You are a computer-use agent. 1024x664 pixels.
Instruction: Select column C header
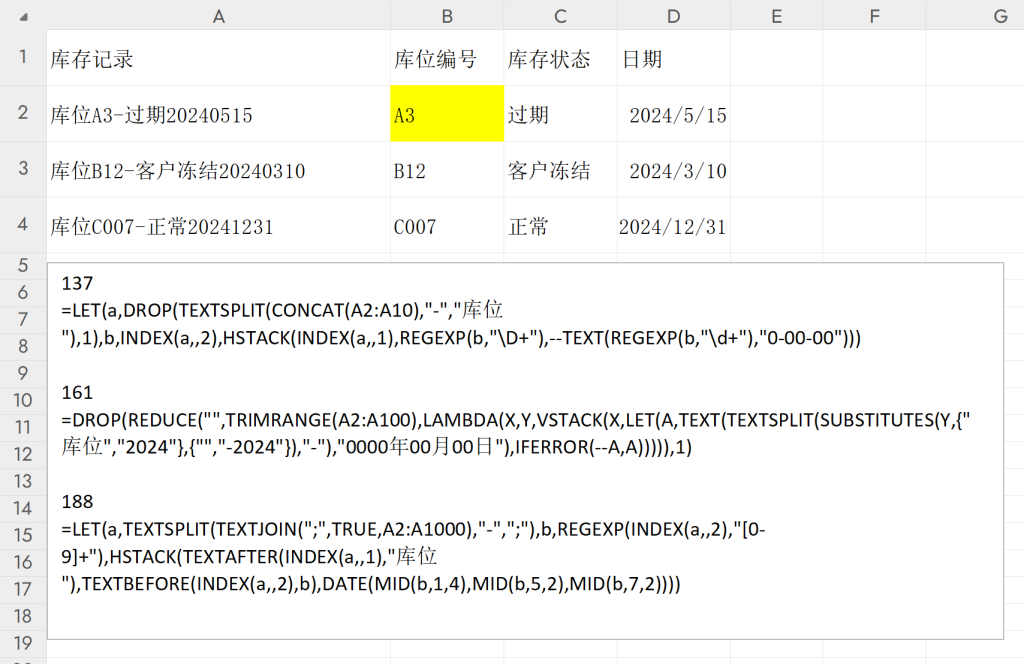click(560, 16)
